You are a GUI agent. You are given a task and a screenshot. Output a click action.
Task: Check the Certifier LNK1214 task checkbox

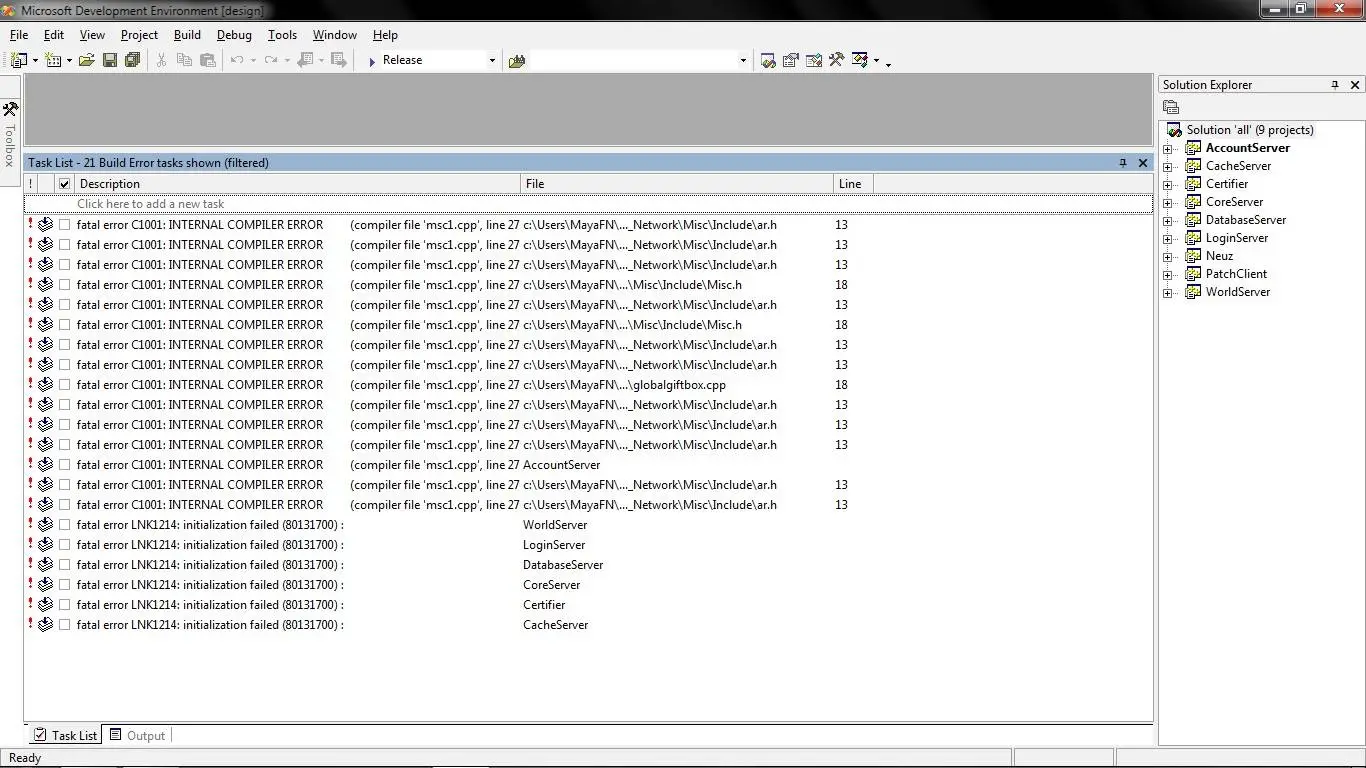(65, 605)
